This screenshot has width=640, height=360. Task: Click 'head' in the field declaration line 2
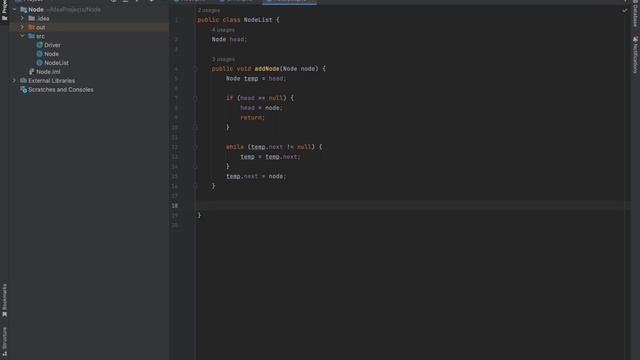tap(238, 39)
